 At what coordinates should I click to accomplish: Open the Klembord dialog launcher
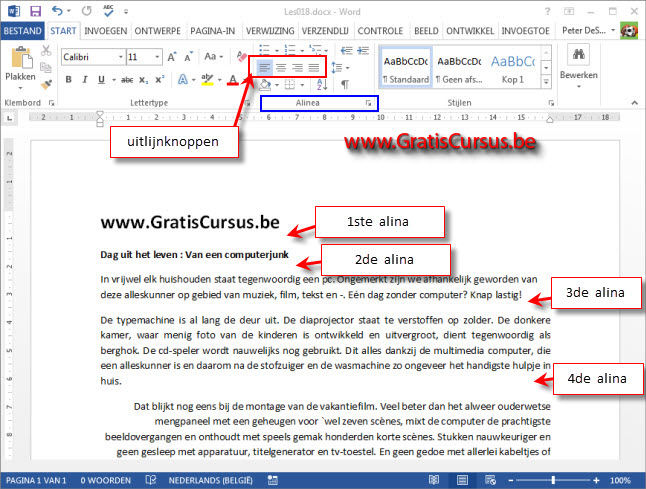pyautogui.click(x=51, y=103)
